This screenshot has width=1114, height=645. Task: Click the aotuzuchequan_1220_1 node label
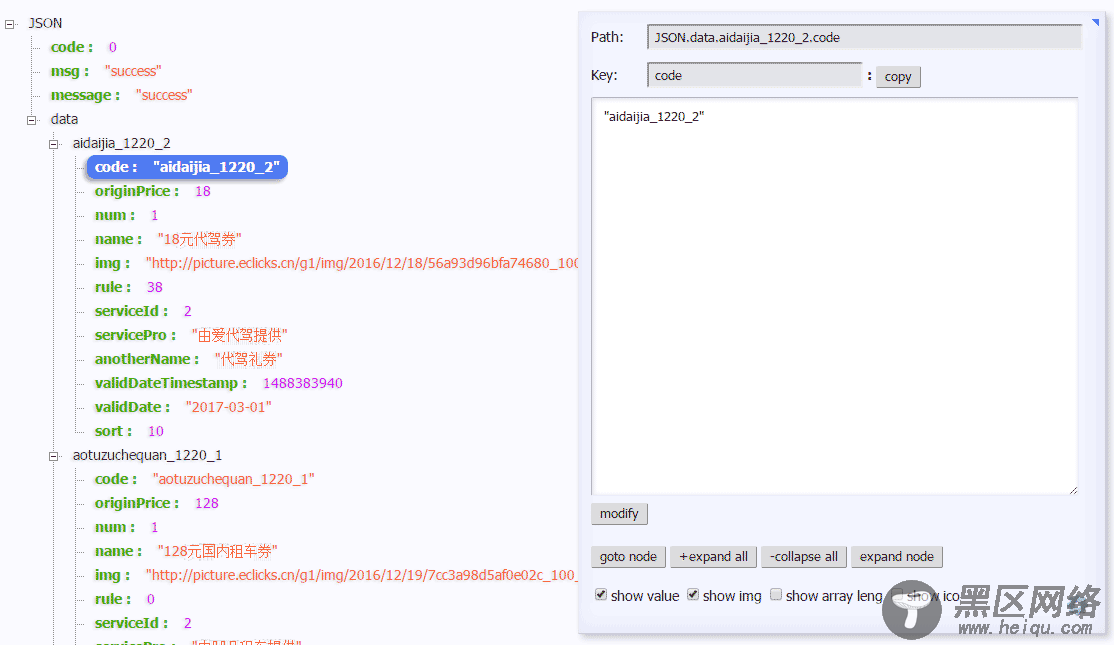pos(147,455)
